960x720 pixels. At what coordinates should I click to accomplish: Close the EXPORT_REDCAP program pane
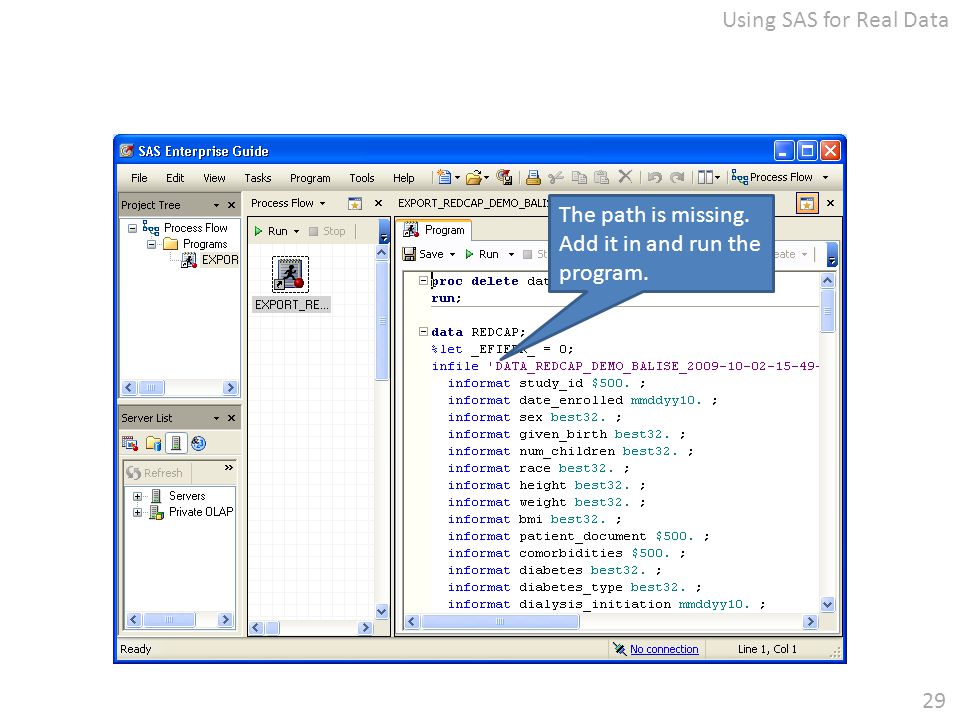coord(830,203)
